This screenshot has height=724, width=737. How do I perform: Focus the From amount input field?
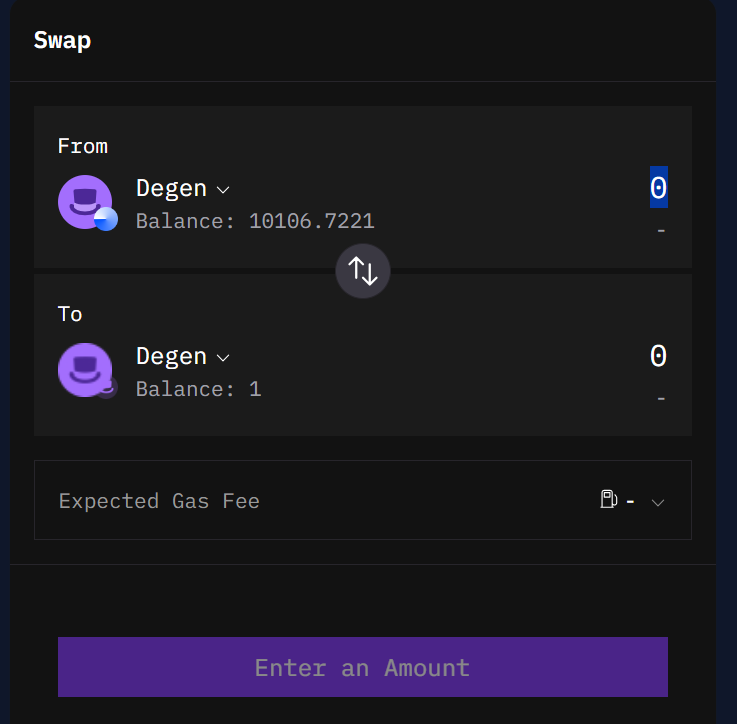click(658, 187)
